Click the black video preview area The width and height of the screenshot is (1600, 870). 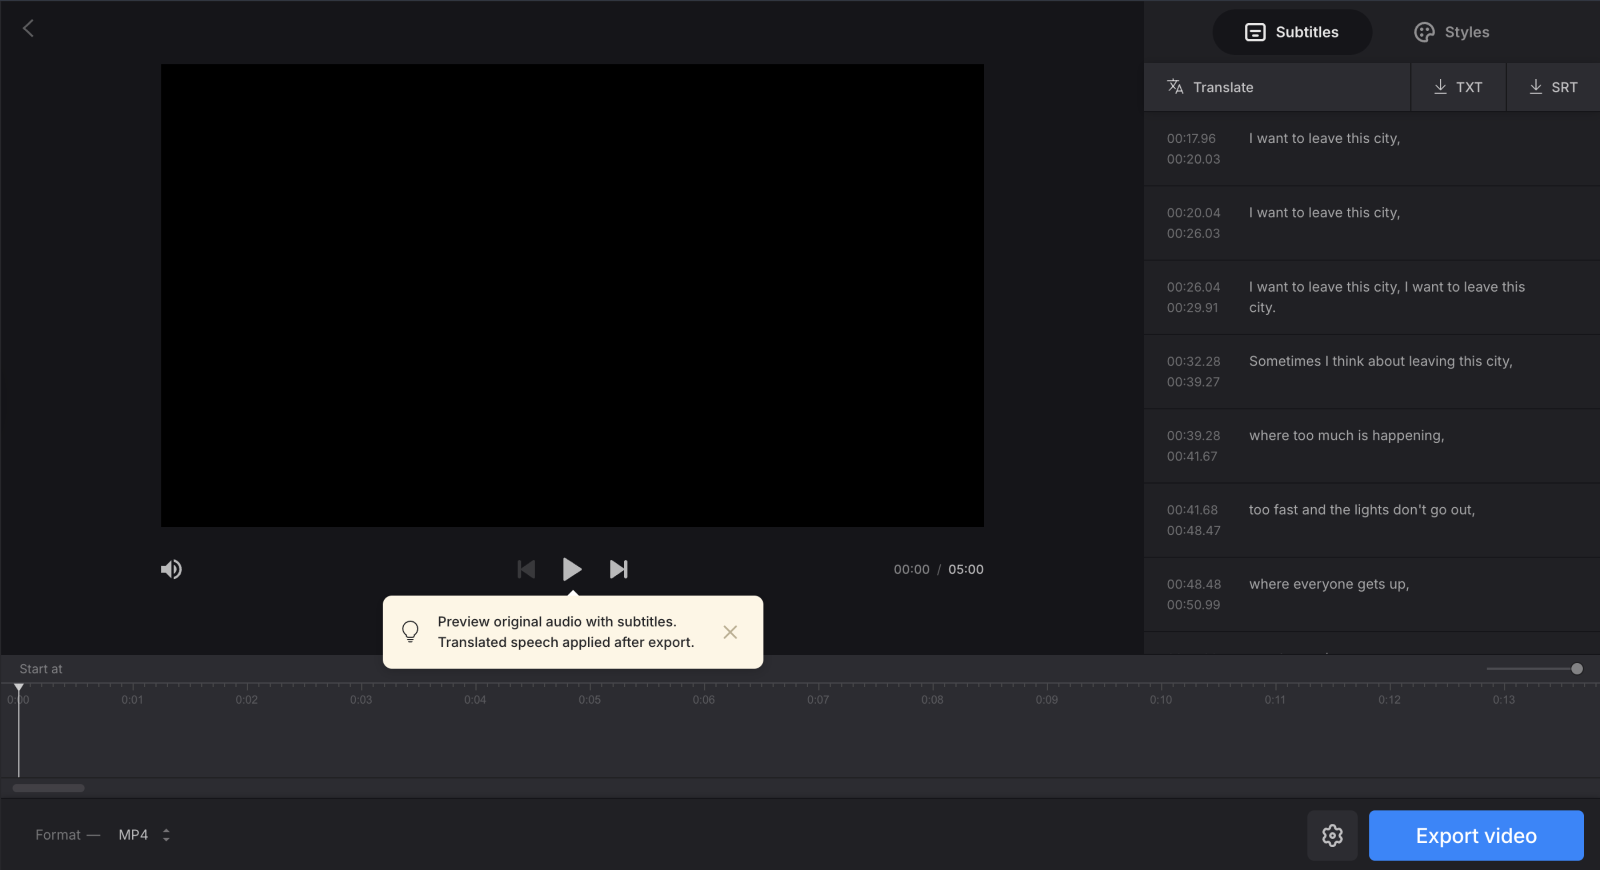(572, 295)
